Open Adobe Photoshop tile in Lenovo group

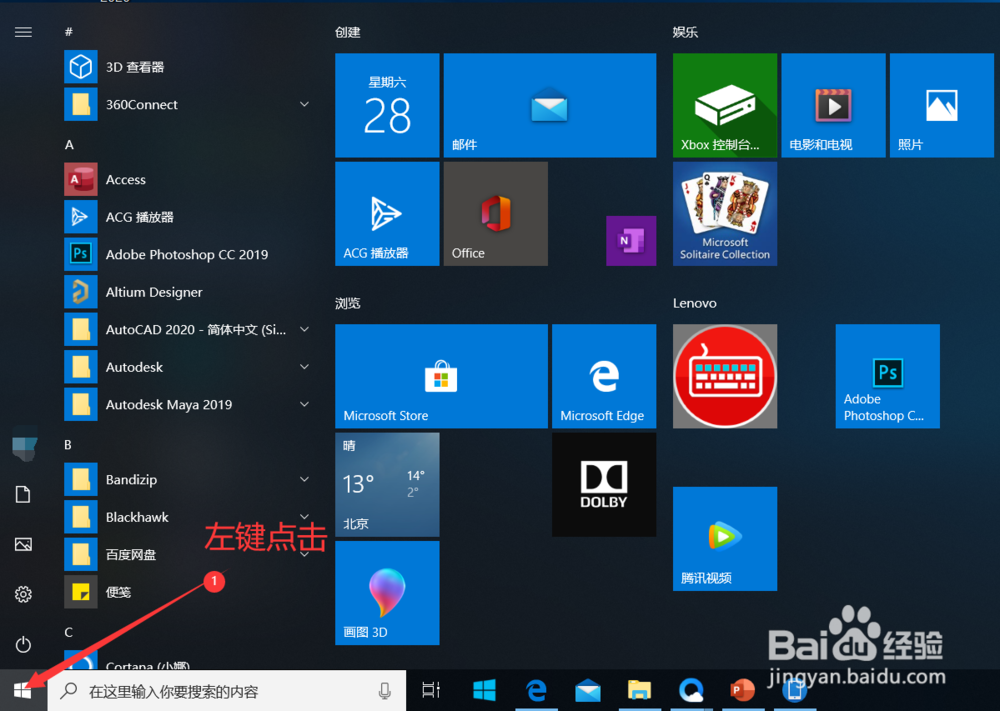(887, 376)
